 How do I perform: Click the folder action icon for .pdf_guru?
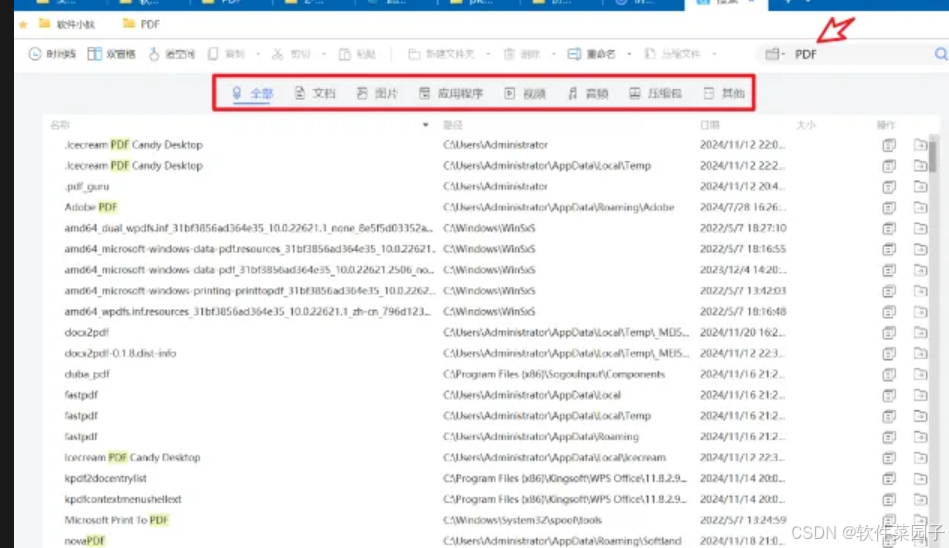pos(920,187)
